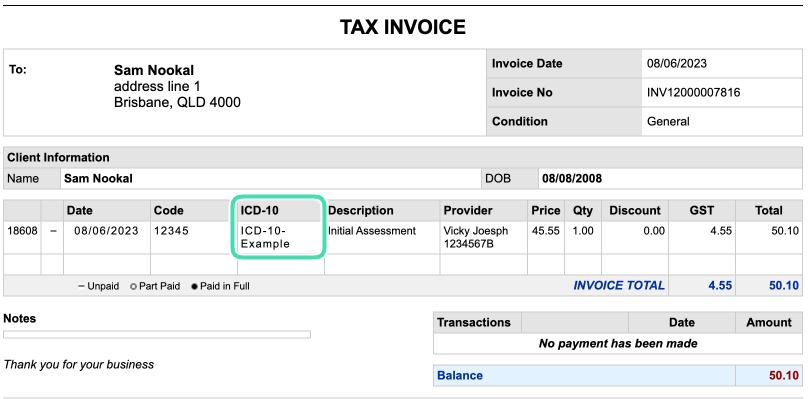
Task: Select the date of birth 08/08/2008
Action: pyautogui.click(x=572, y=179)
